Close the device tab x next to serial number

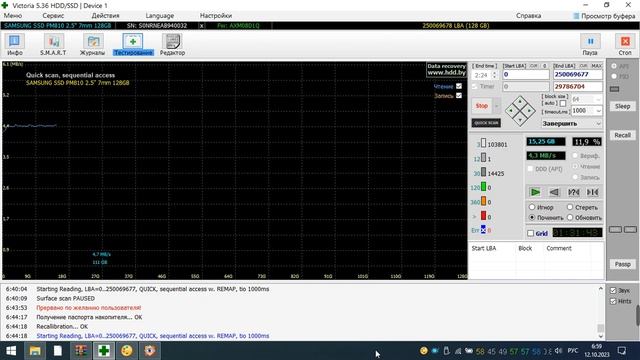coord(201,26)
